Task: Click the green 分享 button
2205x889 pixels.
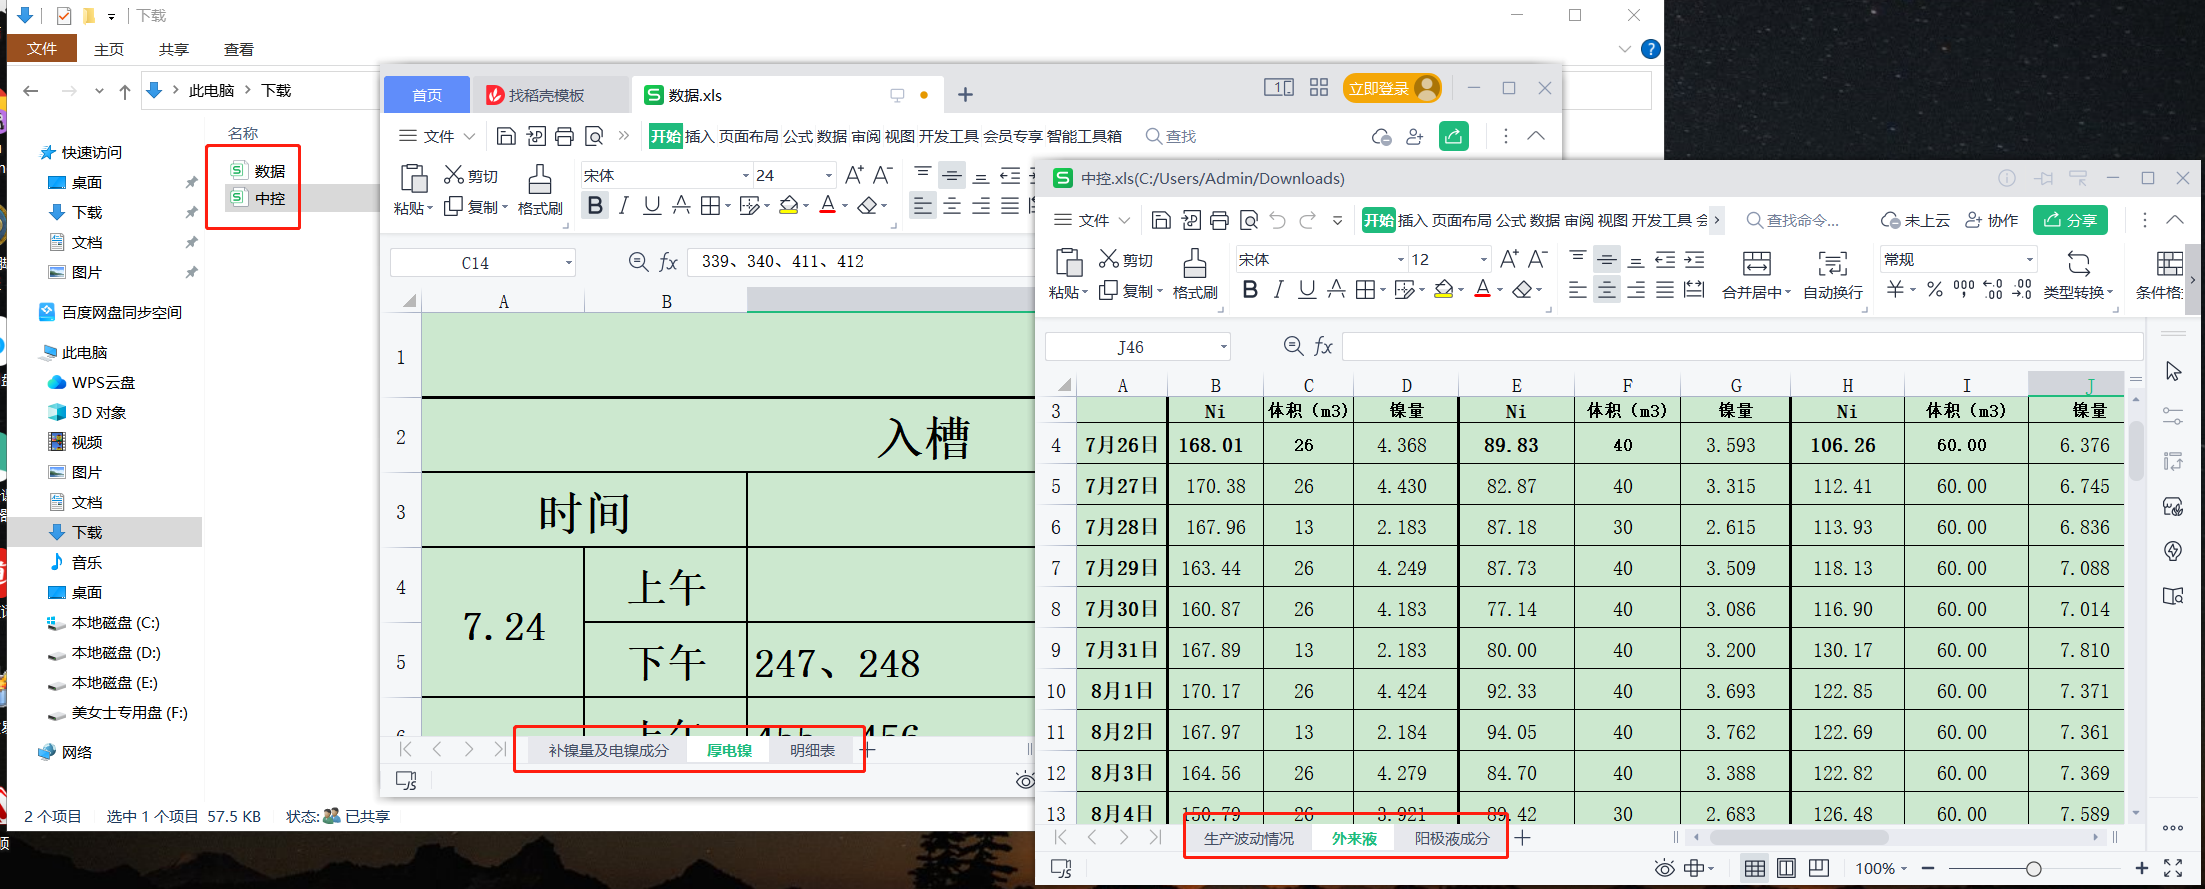Action: point(2069,220)
